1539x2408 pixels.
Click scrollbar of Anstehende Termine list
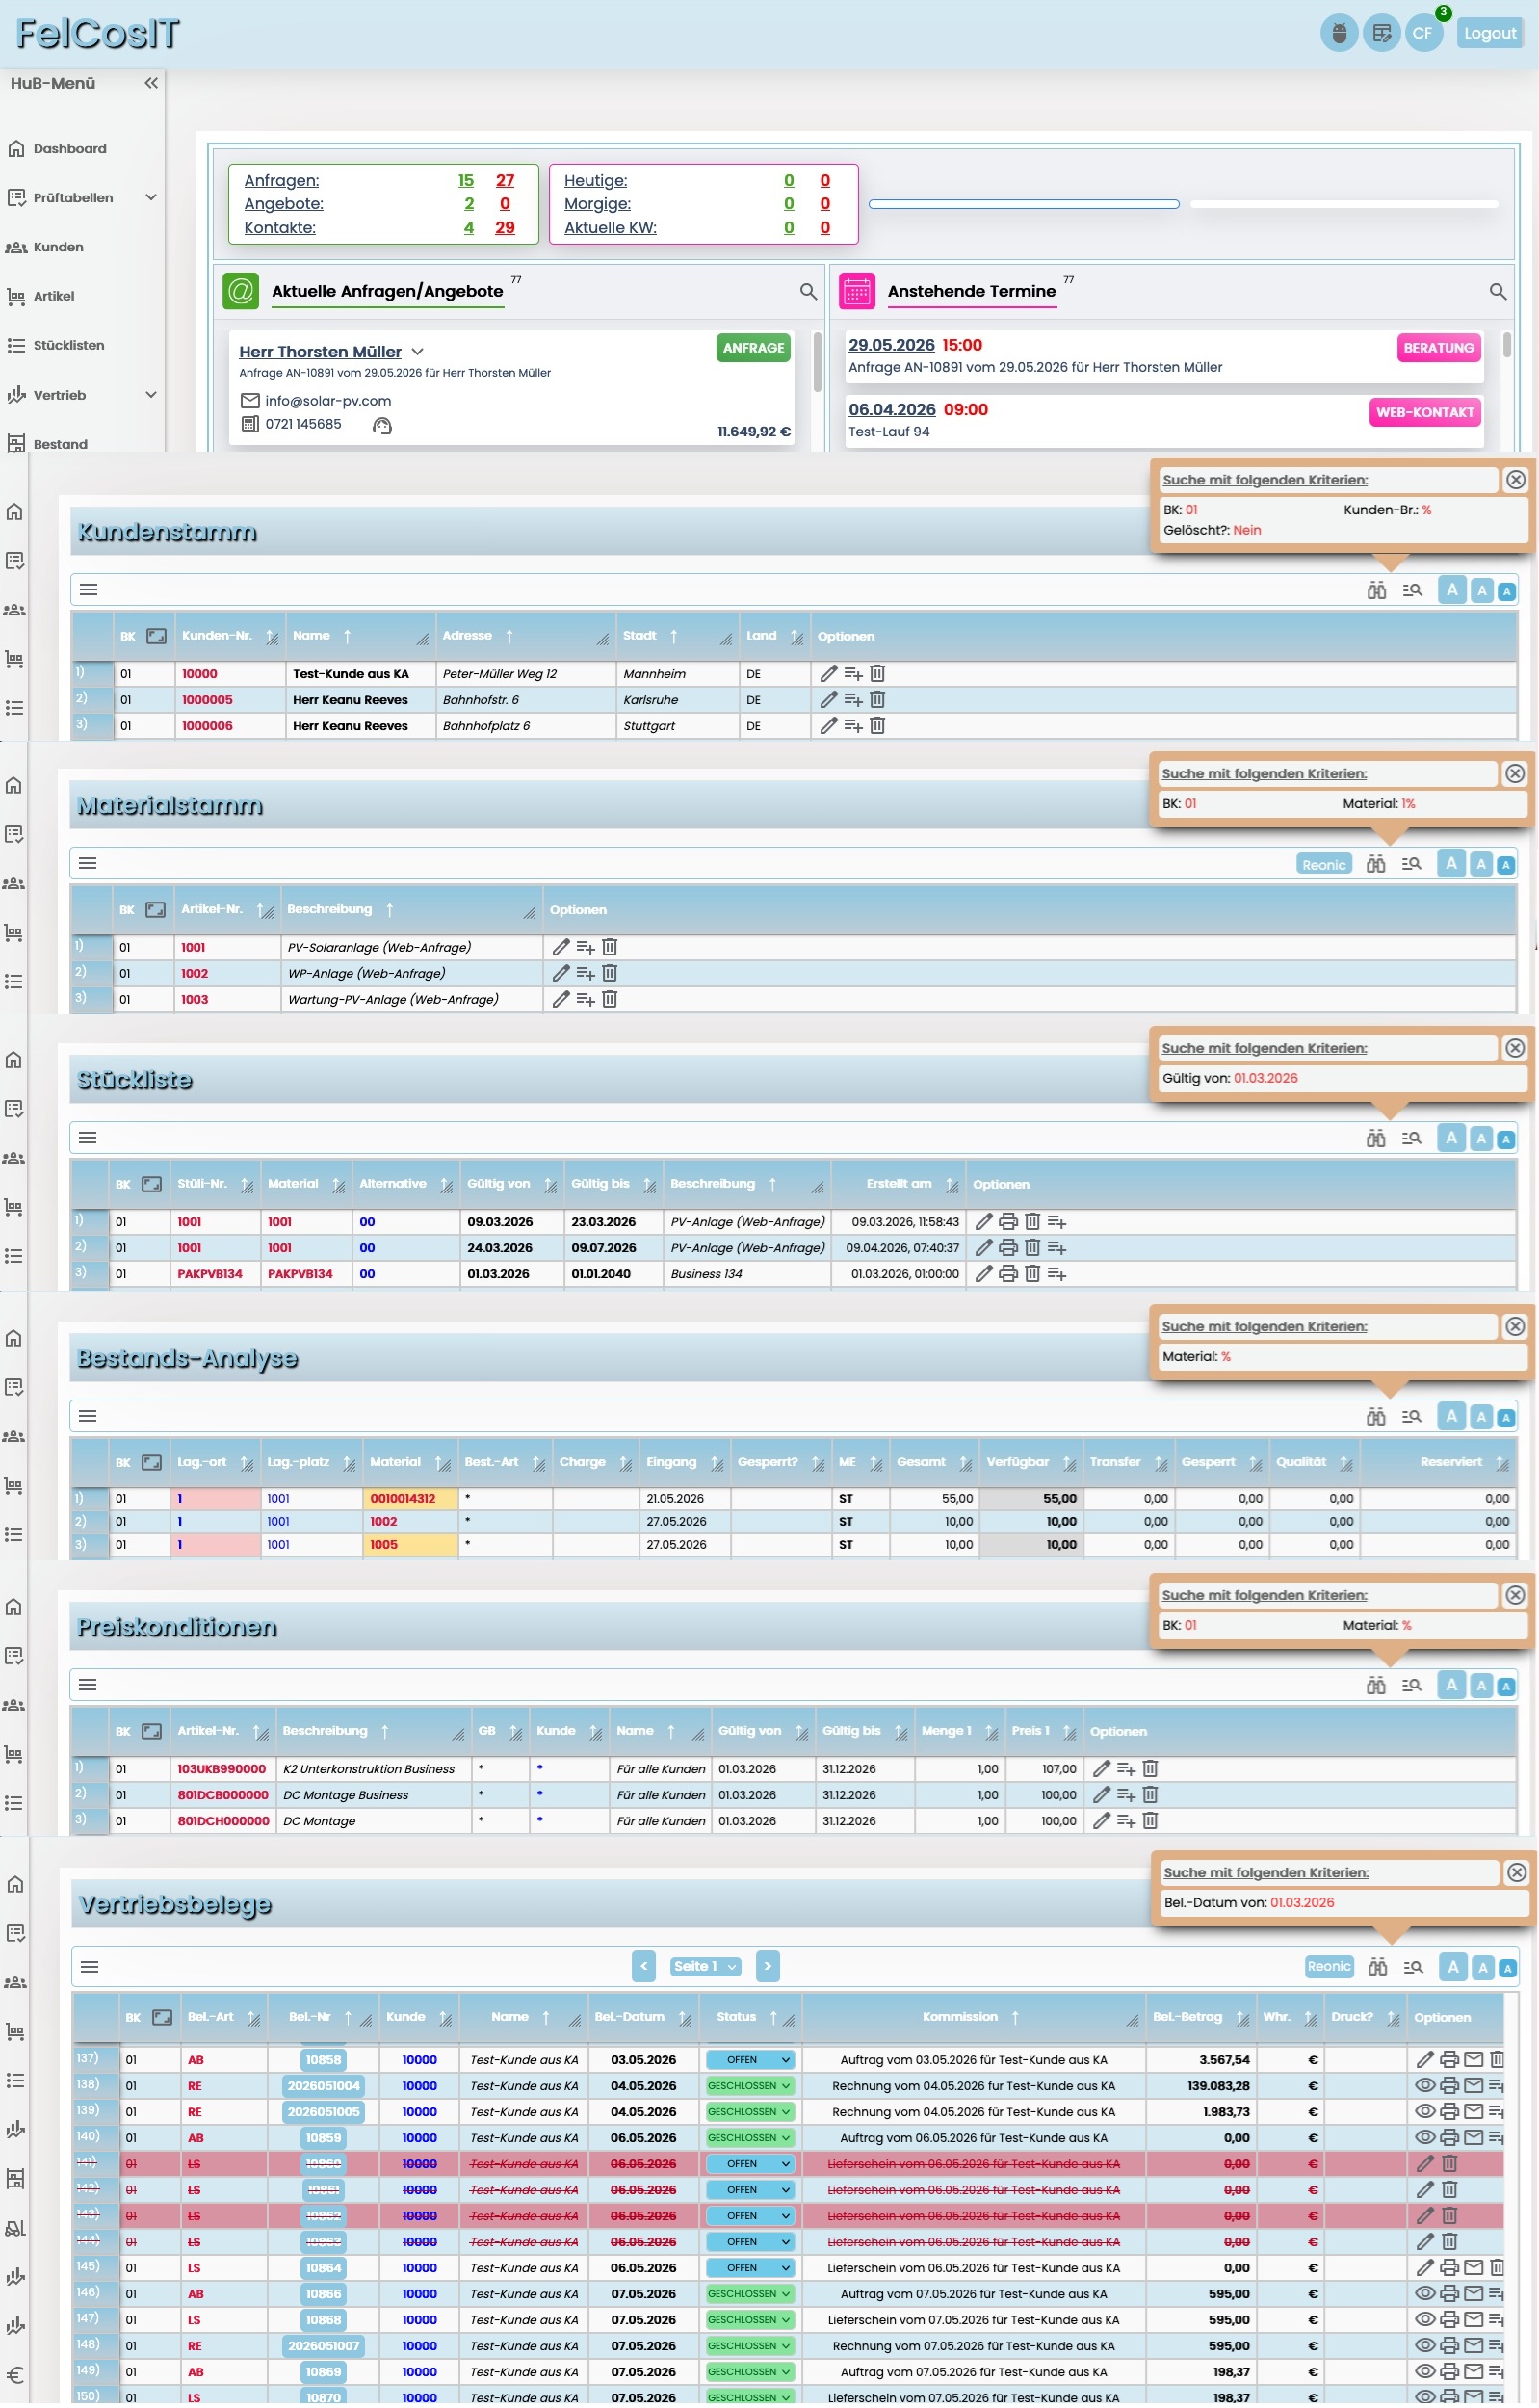tap(1506, 346)
